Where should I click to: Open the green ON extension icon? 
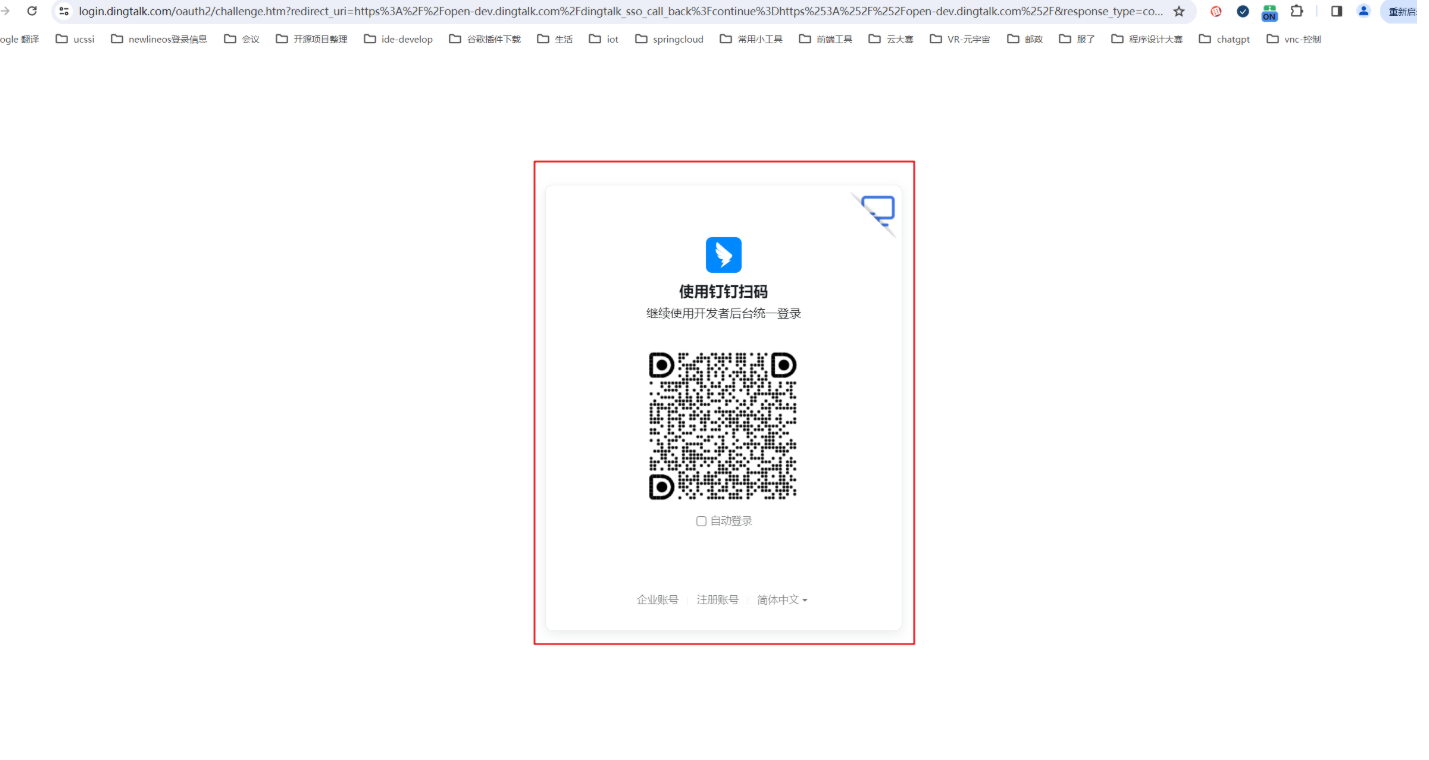[1269, 12]
